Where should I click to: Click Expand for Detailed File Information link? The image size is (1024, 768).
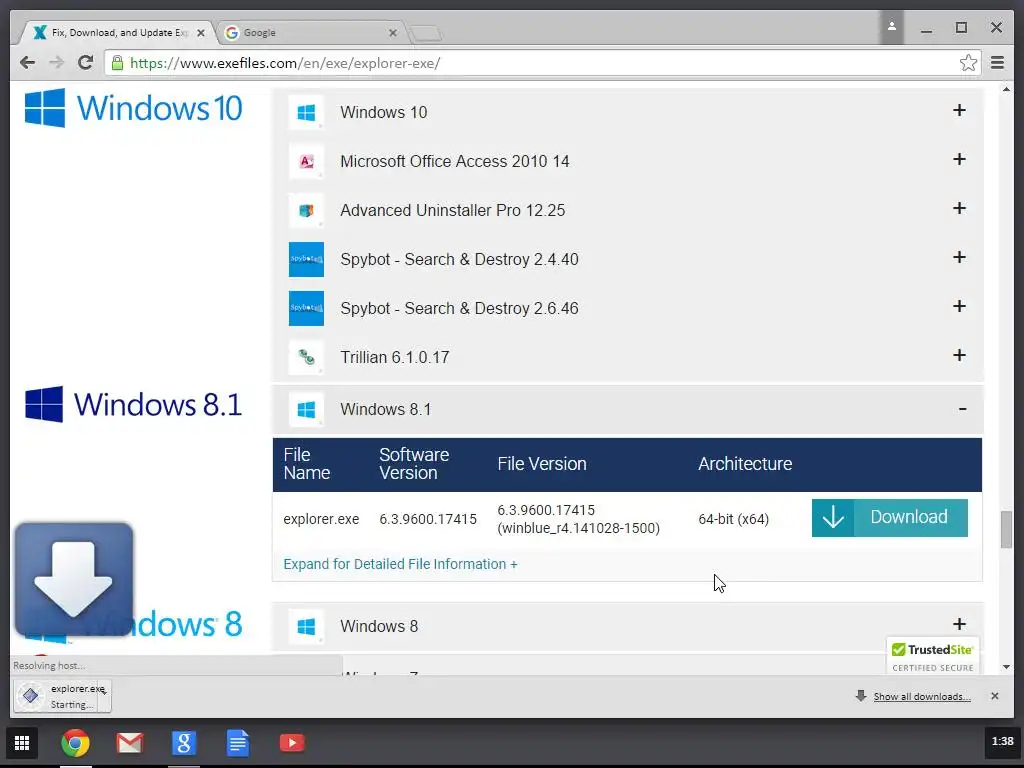[400, 564]
